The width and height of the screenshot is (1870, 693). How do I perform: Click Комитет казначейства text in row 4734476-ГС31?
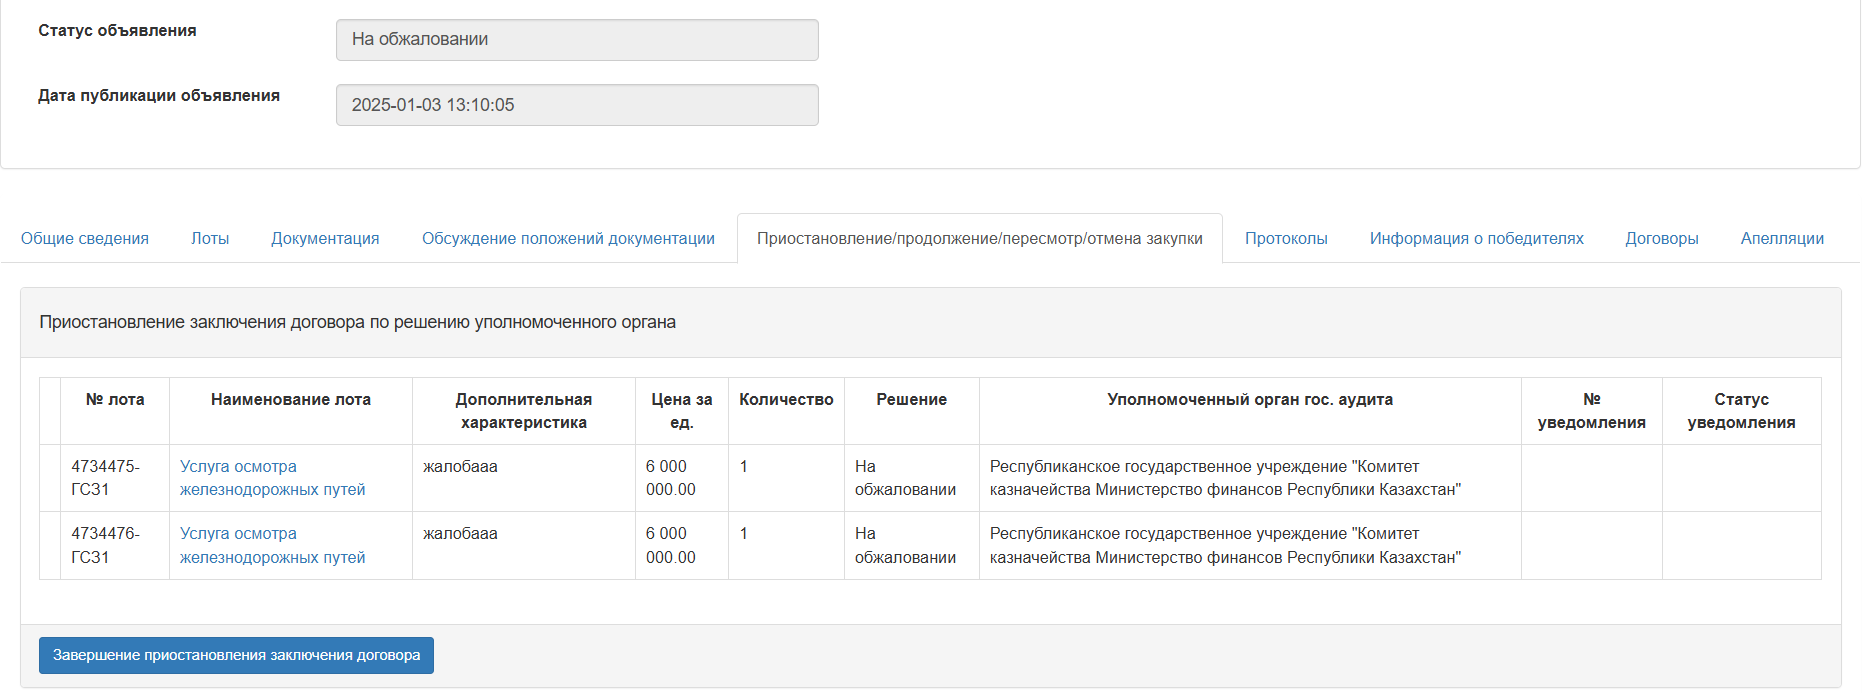point(1225,545)
